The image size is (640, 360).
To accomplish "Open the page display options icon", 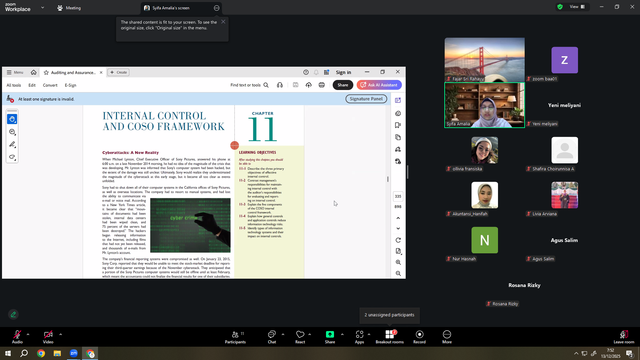I will click(398, 251).
